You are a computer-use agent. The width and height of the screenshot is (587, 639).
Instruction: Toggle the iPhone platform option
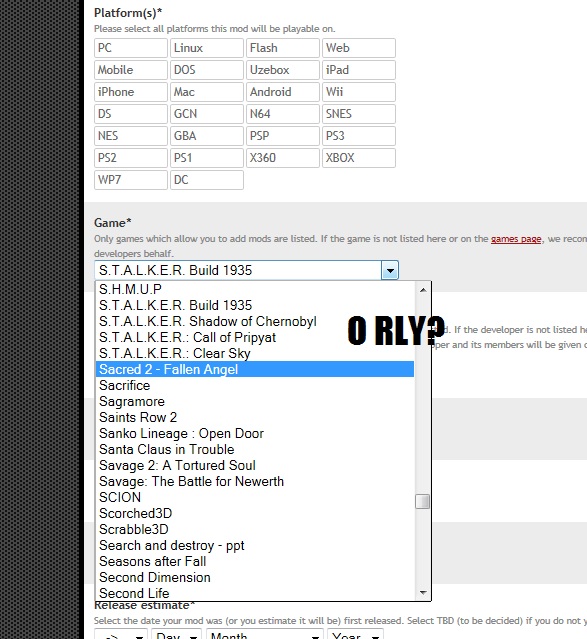click(x=131, y=92)
